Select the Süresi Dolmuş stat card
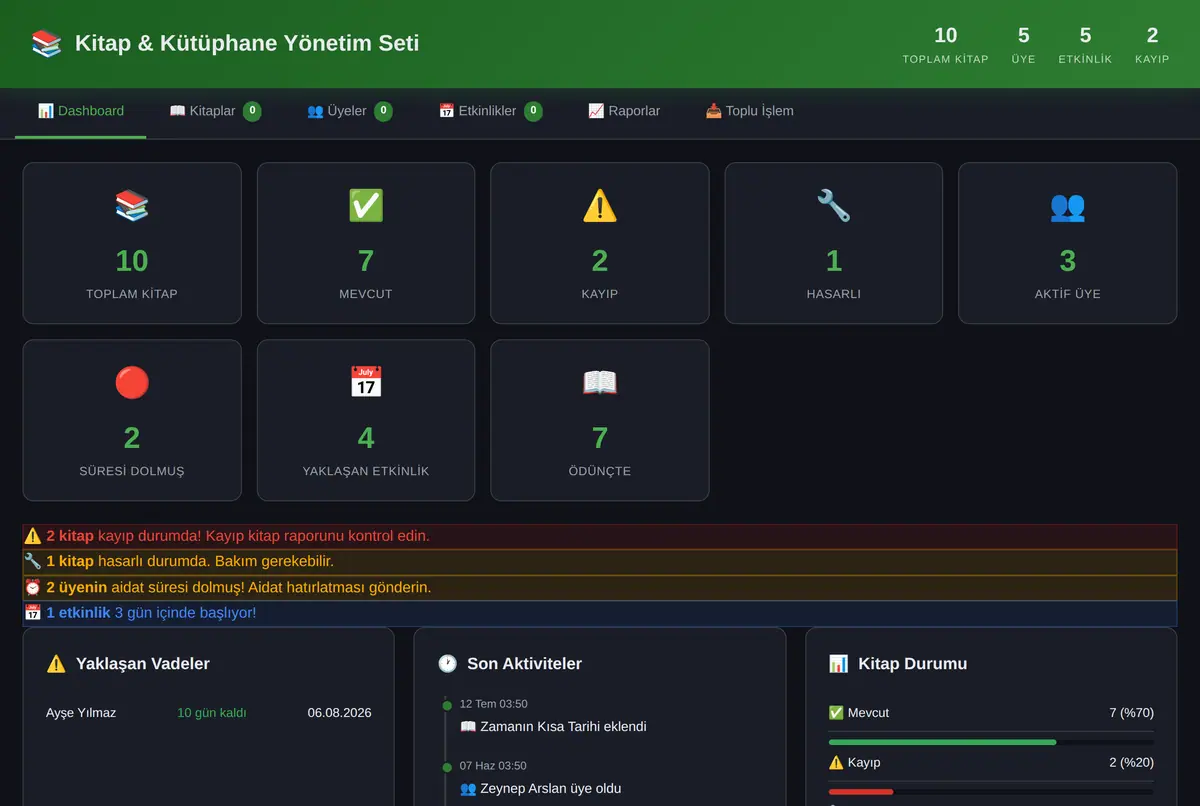The width and height of the screenshot is (1200, 806). [132, 420]
